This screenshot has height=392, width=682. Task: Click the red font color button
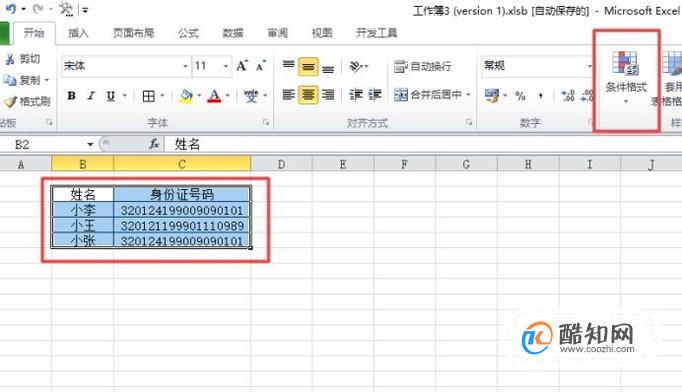point(214,96)
